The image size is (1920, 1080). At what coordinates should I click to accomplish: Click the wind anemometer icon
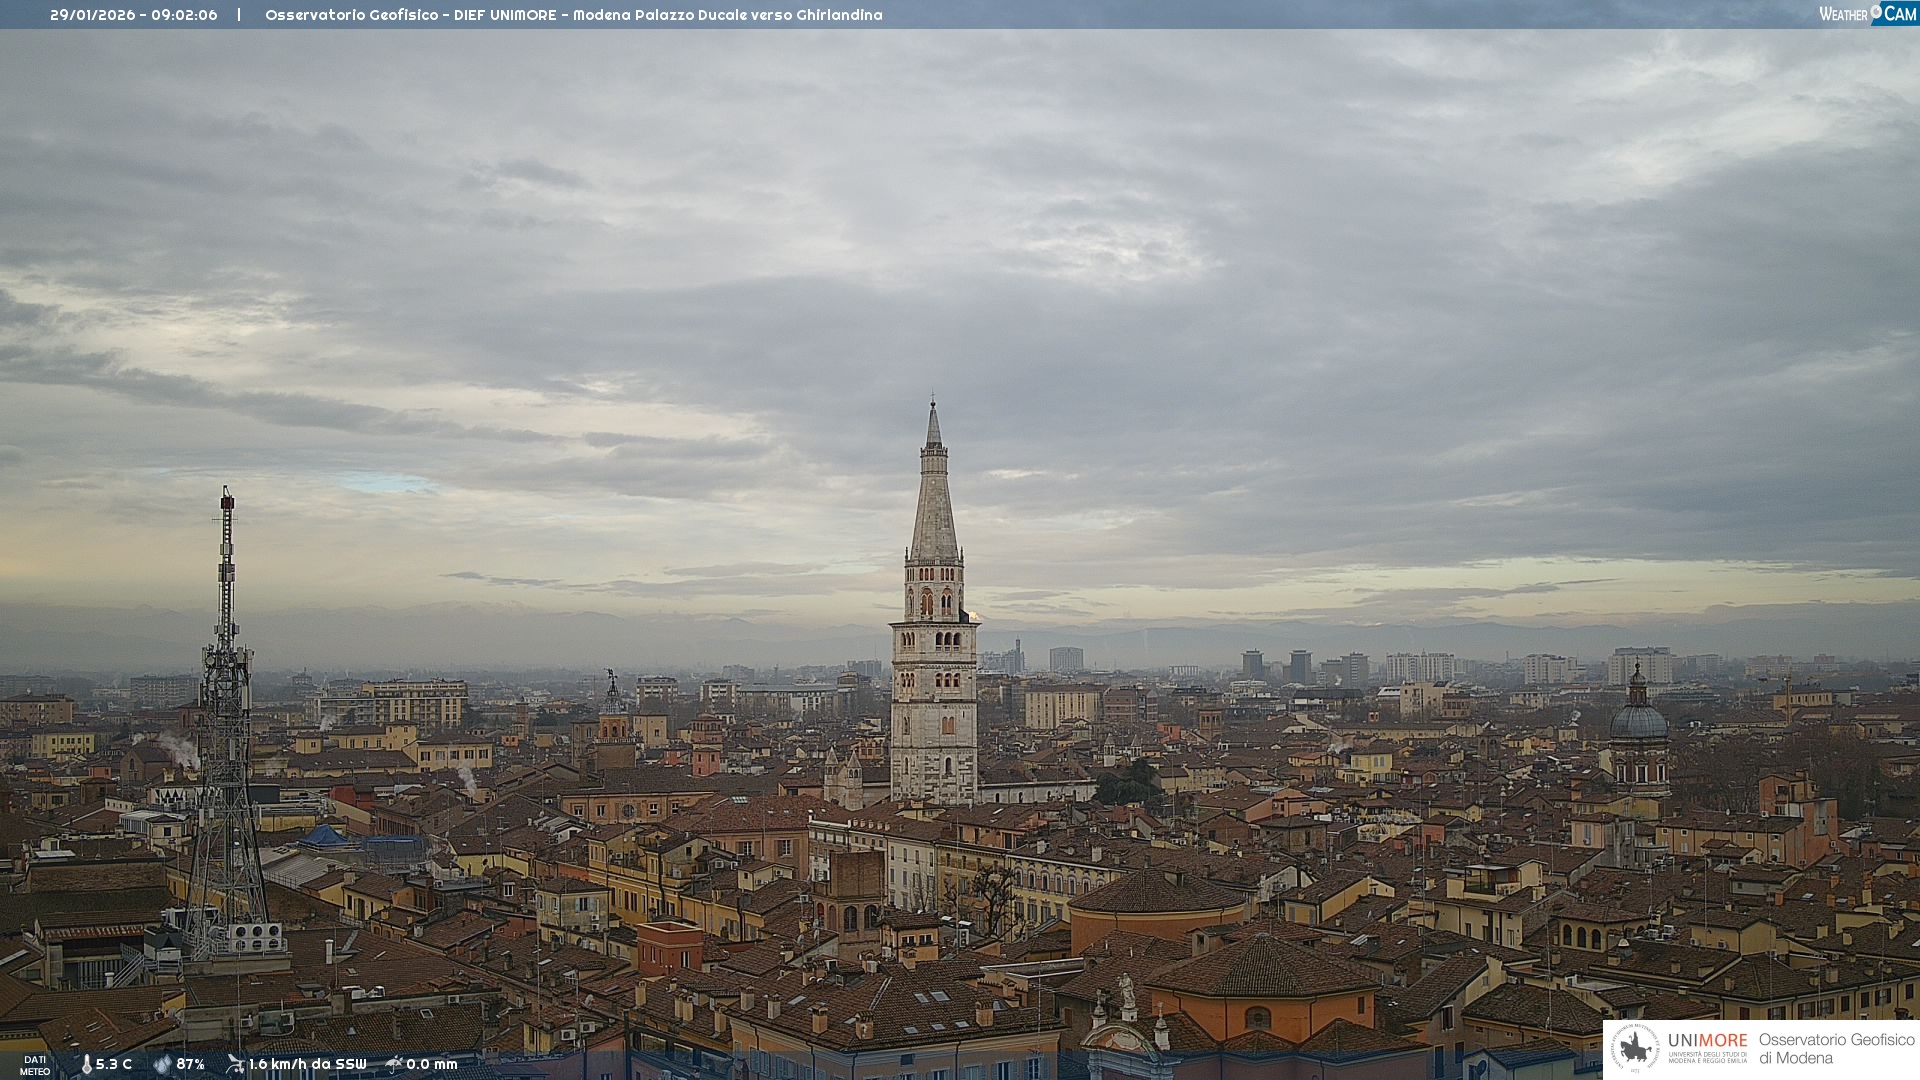click(x=235, y=1064)
